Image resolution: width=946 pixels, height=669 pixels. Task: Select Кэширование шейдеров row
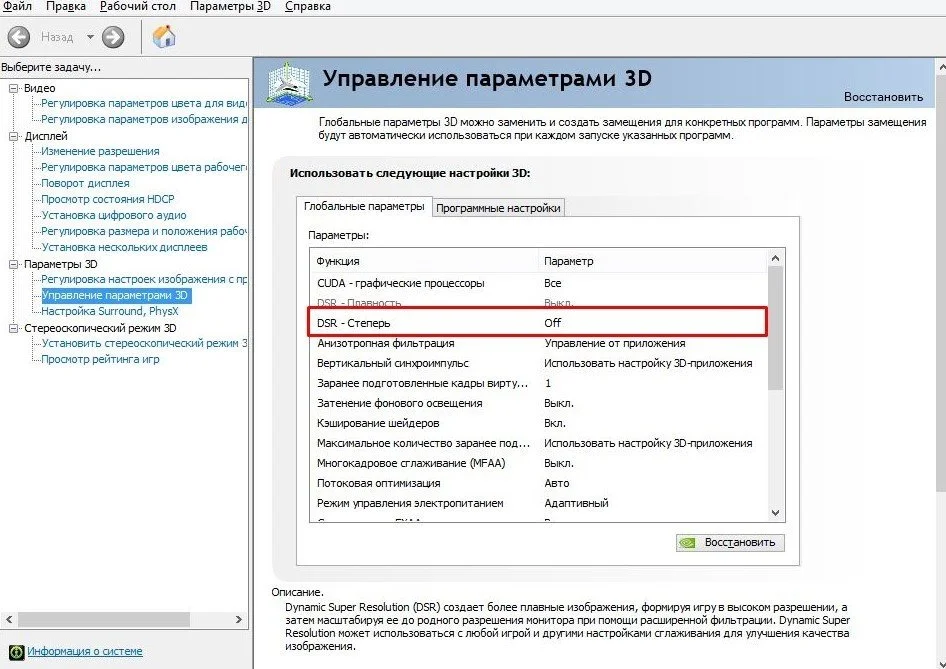538,423
